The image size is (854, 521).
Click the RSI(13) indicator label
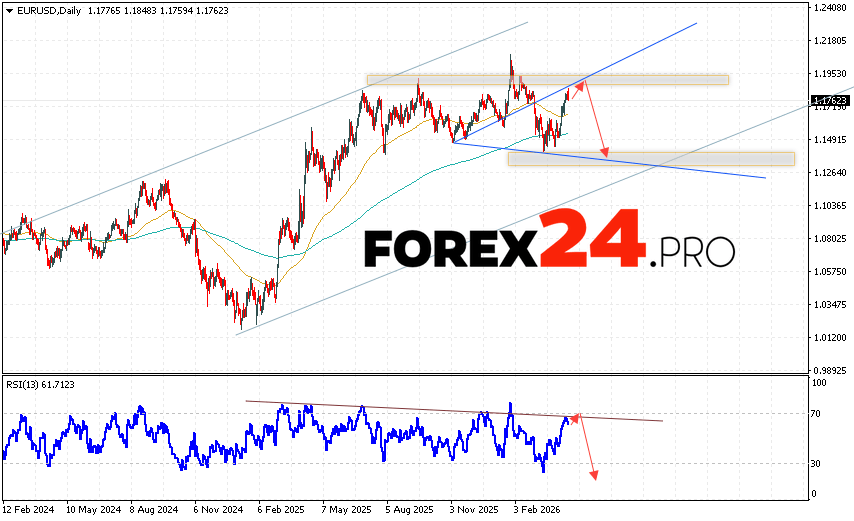[x=40, y=385]
